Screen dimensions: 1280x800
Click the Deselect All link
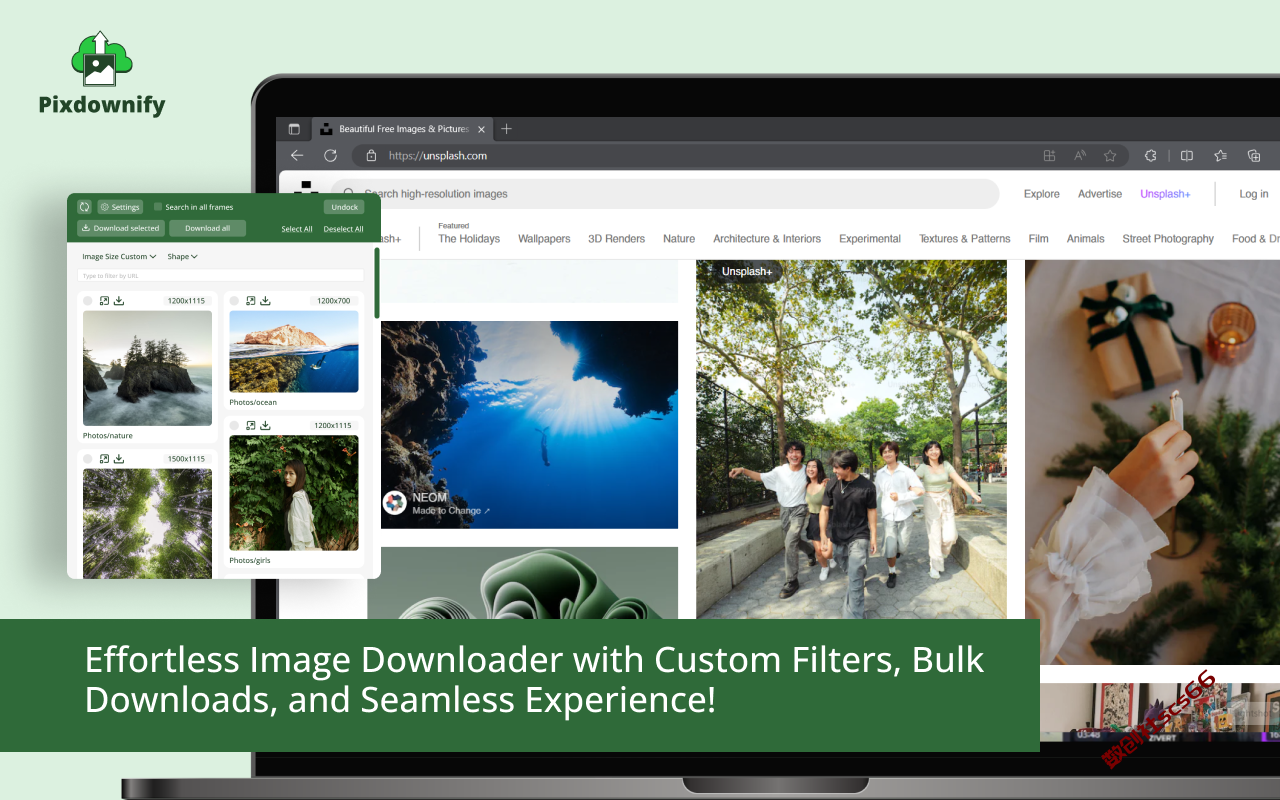tap(344, 229)
